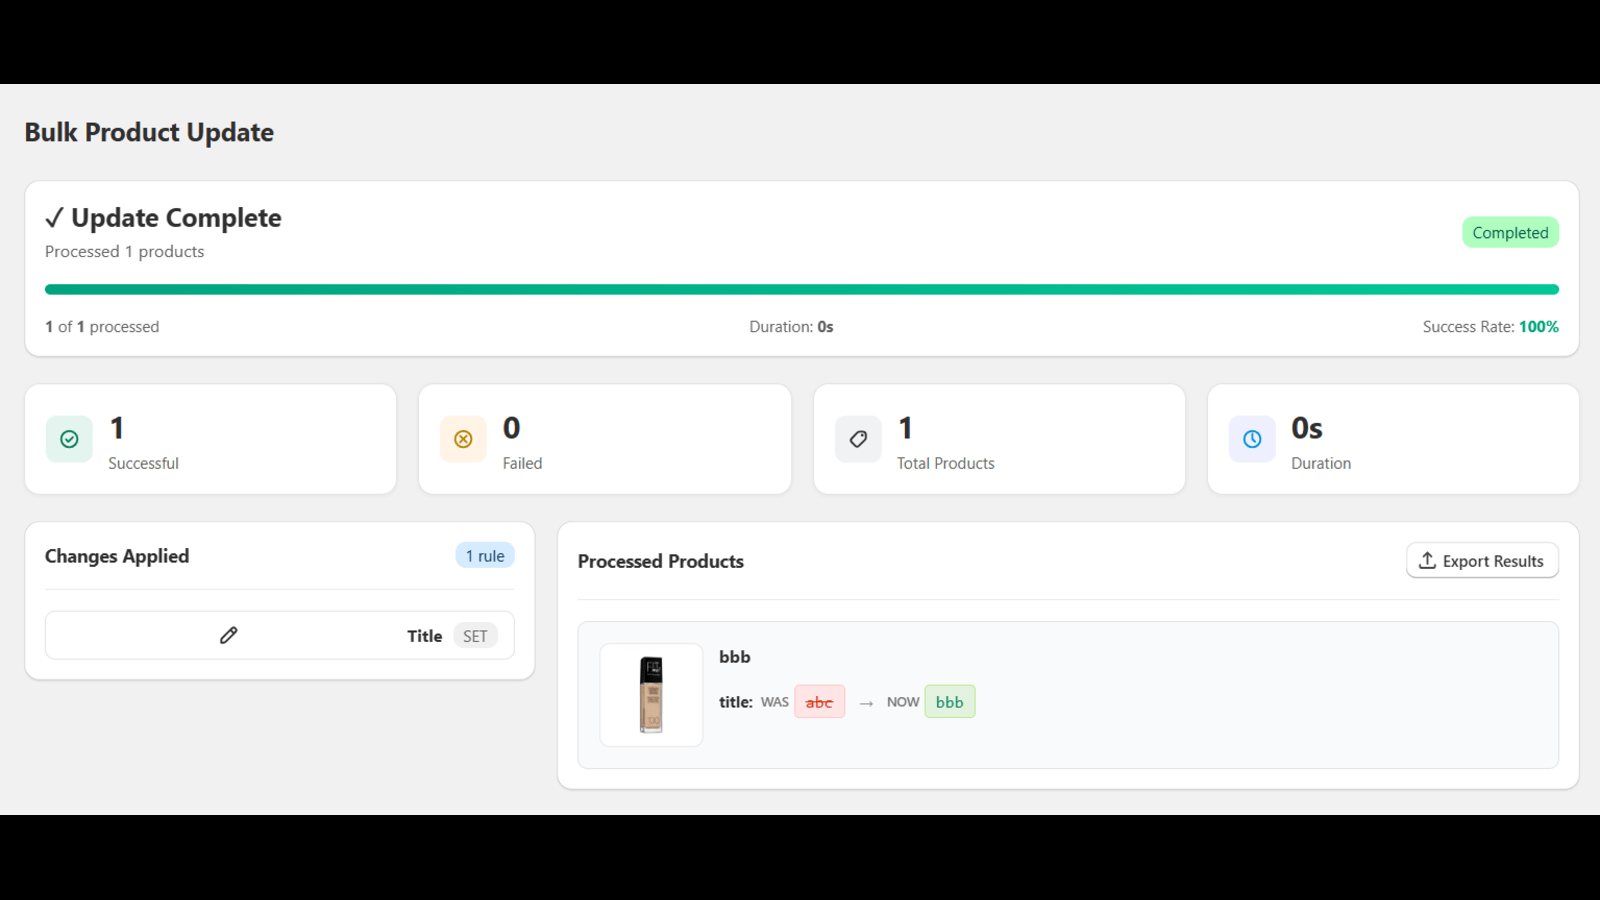Screen dimensions: 1600x900
Task: Toggle the red WAS value abc
Action: coord(819,701)
